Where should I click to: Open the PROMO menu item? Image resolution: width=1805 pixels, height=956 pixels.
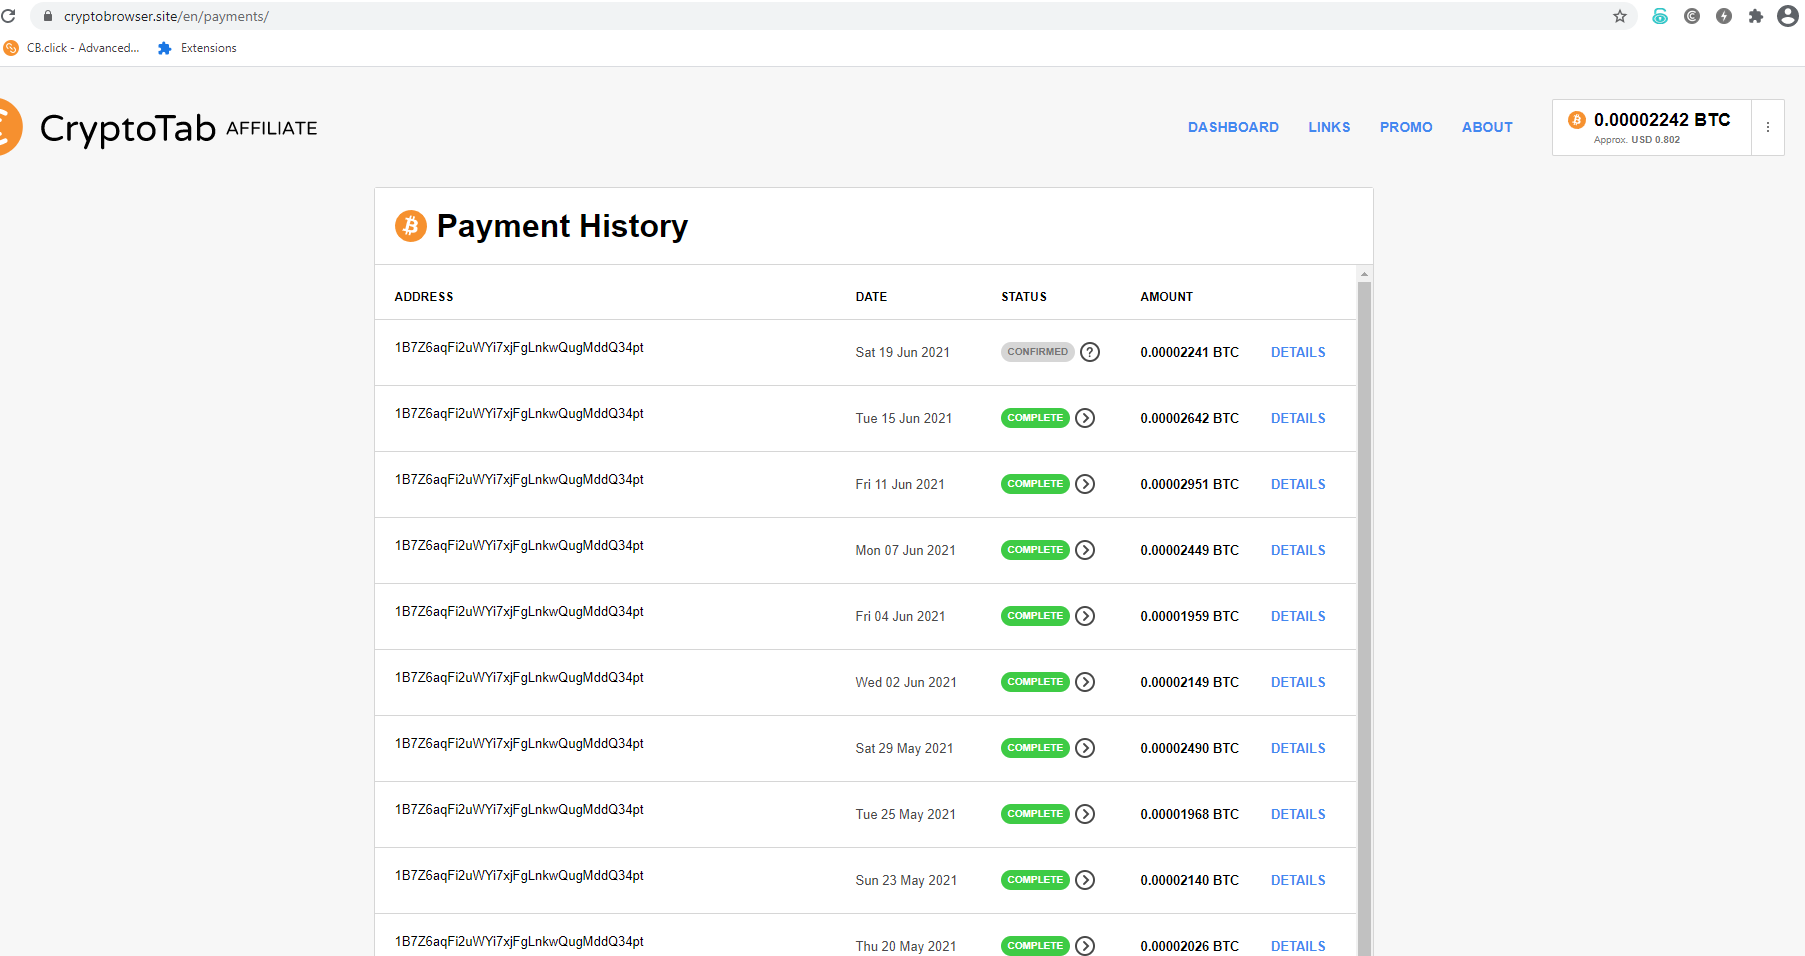click(1406, 127)
